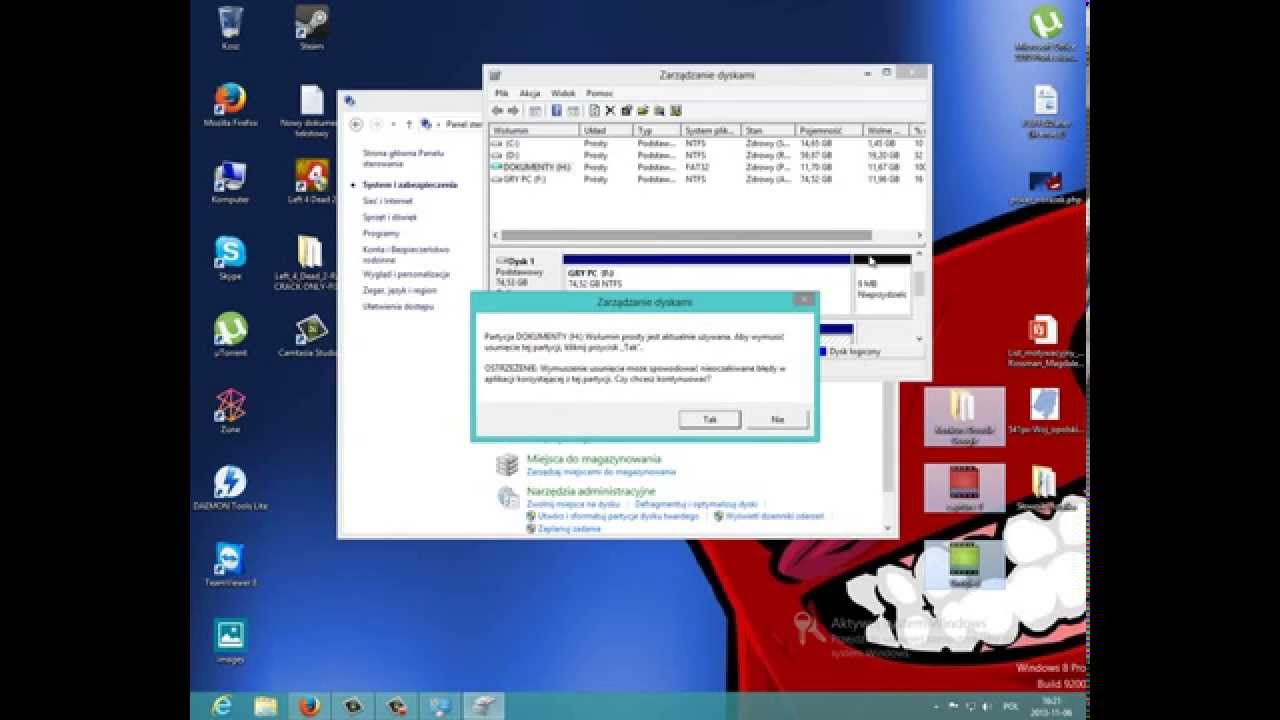Open the Left 4 Dead 2 desktop icon
1280x720 pixels.
[x=312, y=182]
